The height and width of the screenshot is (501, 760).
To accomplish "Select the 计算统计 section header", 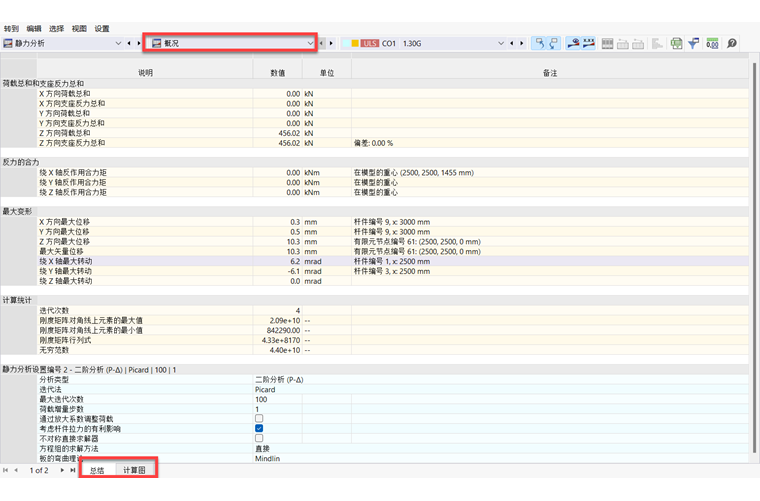I will pyautogui.click(x=375, y=300).
